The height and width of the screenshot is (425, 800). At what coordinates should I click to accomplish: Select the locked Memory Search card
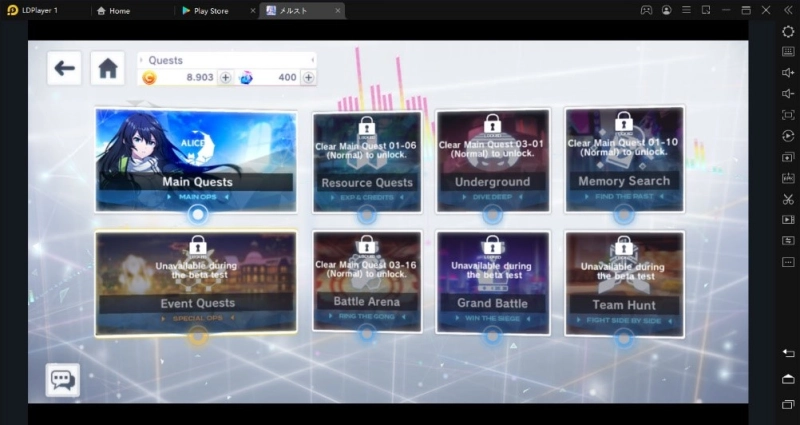(624, 160)
